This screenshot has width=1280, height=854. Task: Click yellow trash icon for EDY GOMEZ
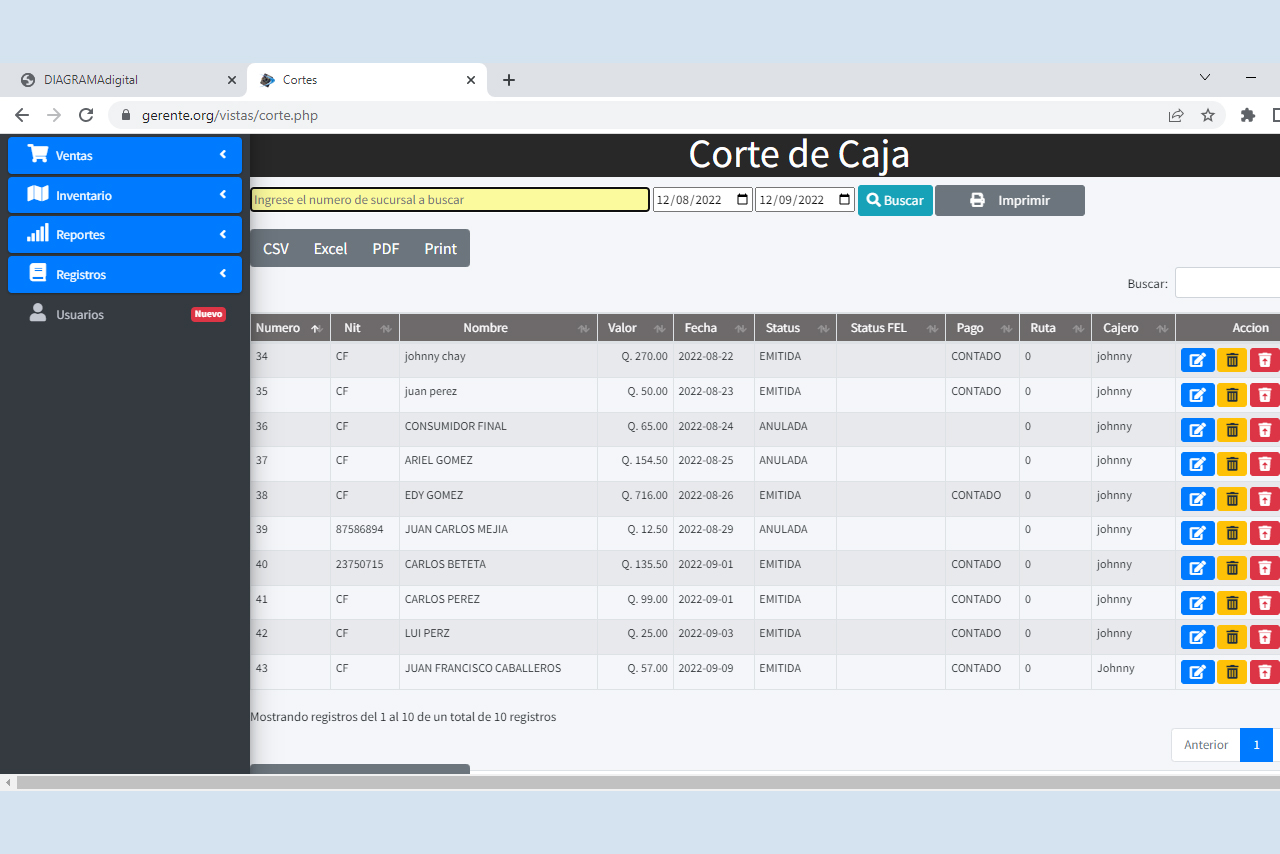[1232, 498]
